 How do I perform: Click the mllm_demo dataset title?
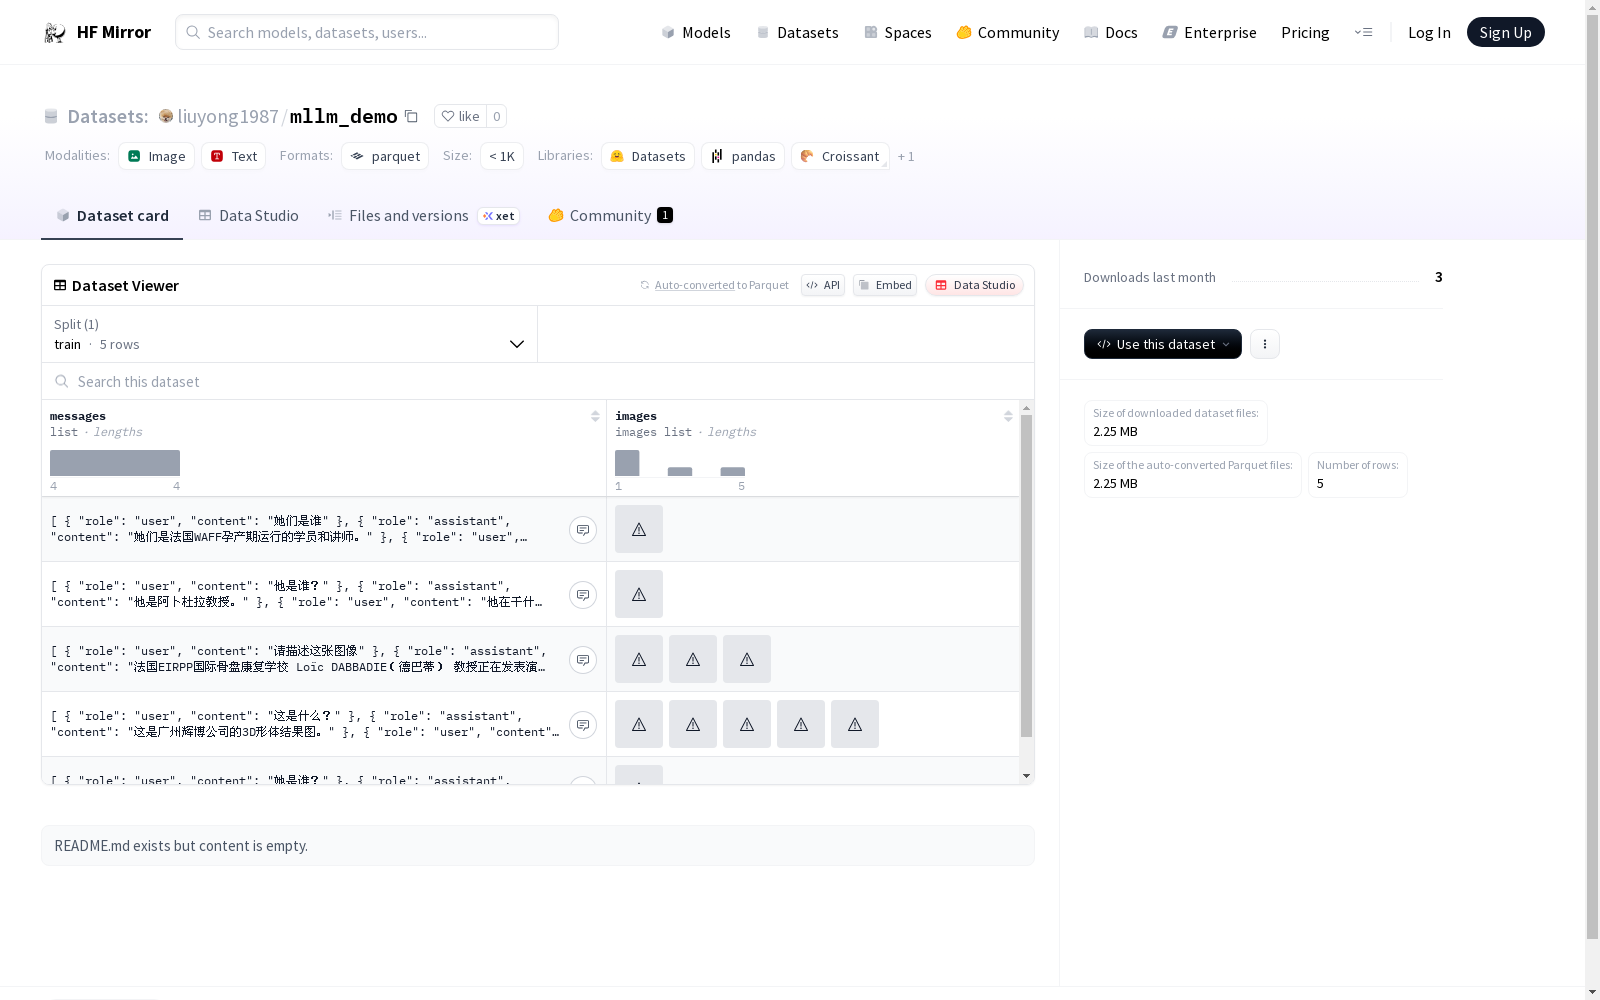pos(343,116)
